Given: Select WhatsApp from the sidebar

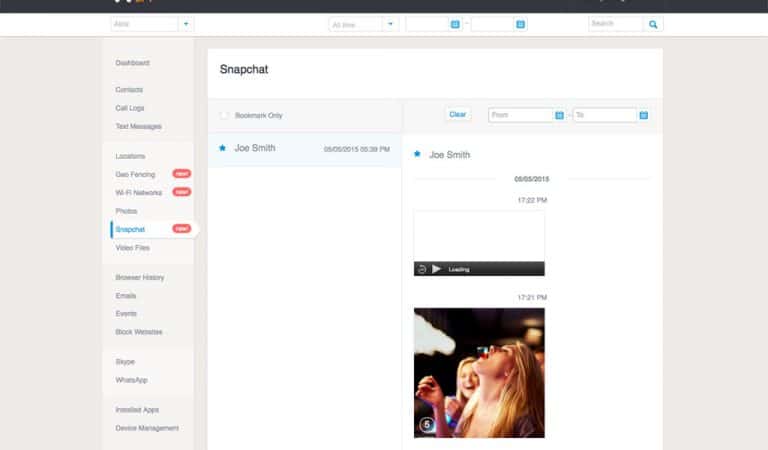Looking at the screenshot, I should coord(132,380).
